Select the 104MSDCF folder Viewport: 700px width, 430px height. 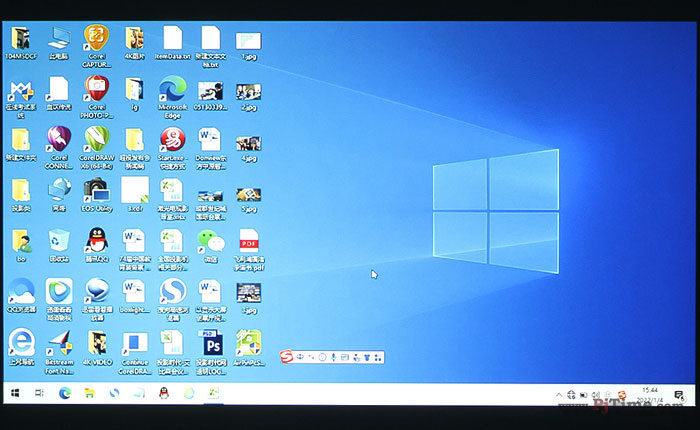(21, 38)
